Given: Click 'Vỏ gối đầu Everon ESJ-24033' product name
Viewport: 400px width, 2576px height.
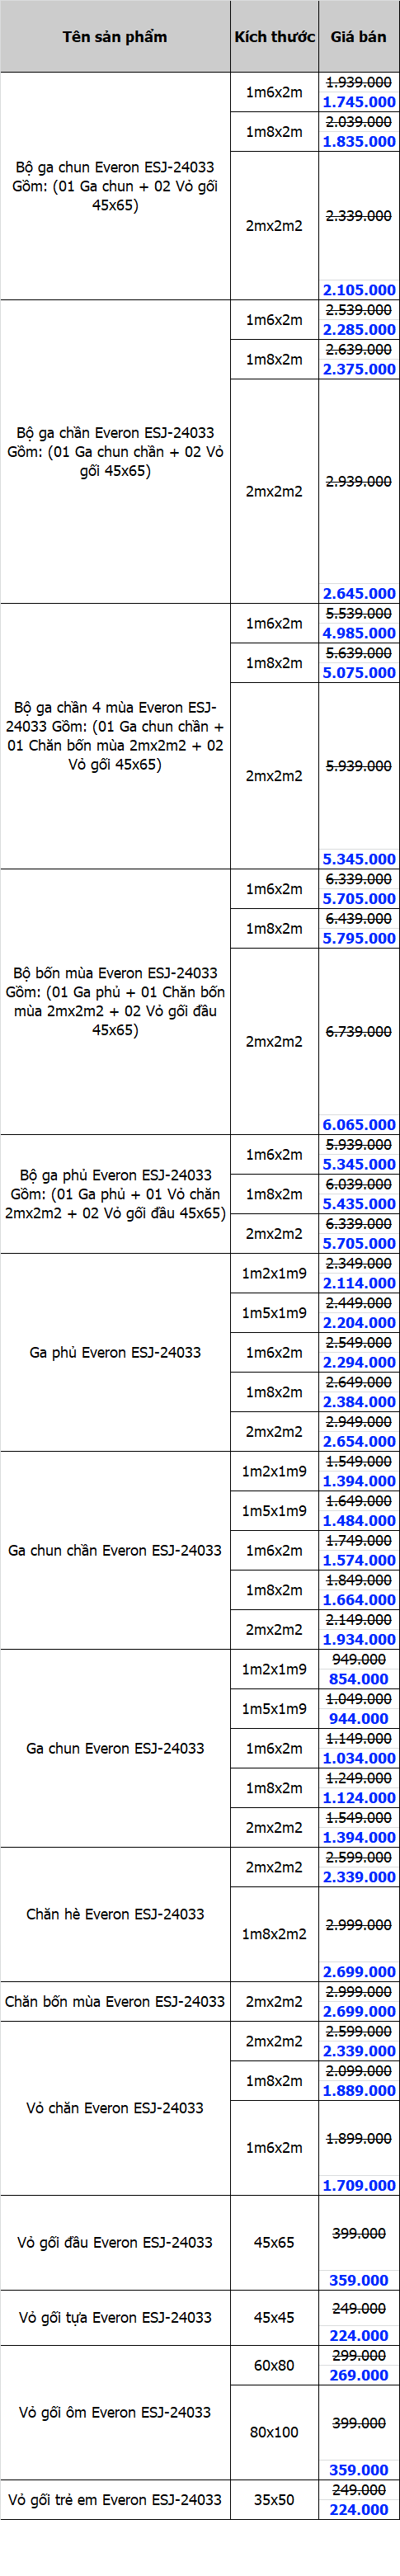Looking at the screenshot, I should tap(115, 2242).
